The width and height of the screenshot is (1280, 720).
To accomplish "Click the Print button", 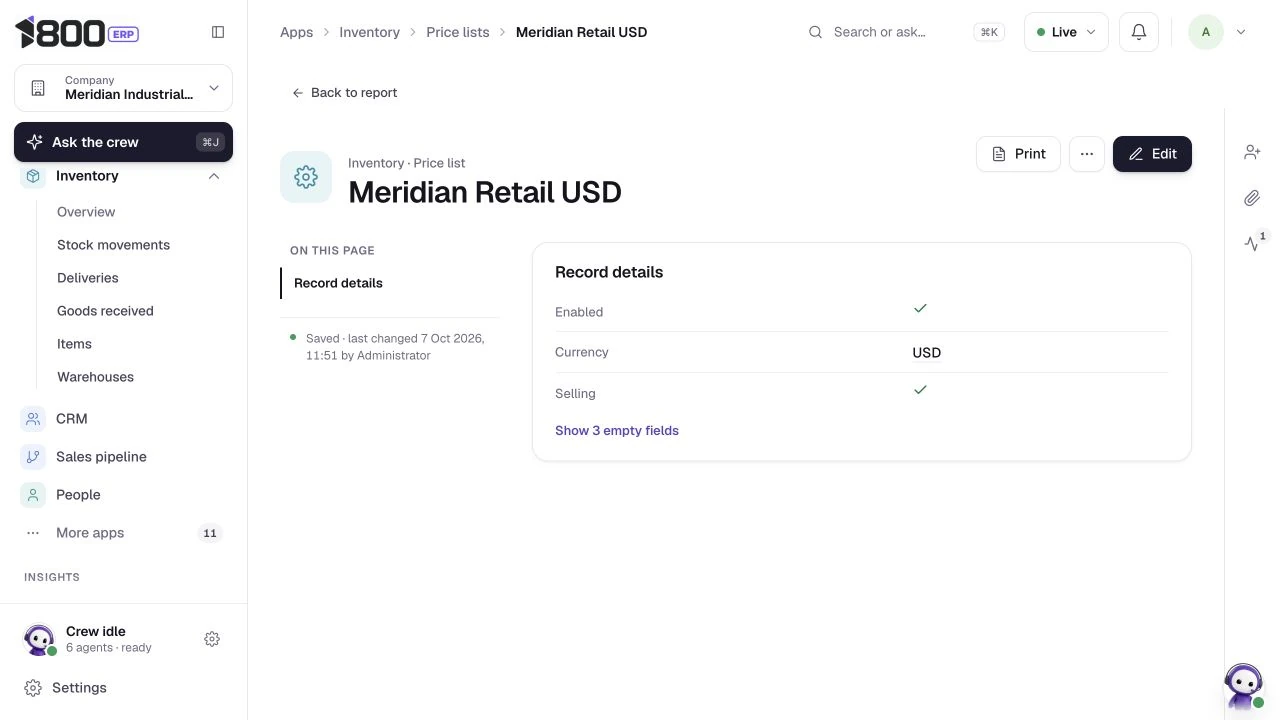I will (1018, 154).
